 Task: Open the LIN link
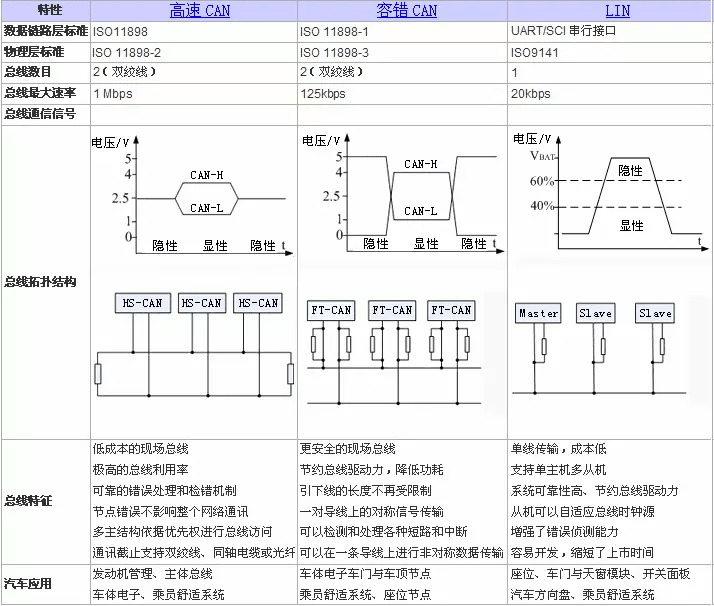(x=617, y=10)
